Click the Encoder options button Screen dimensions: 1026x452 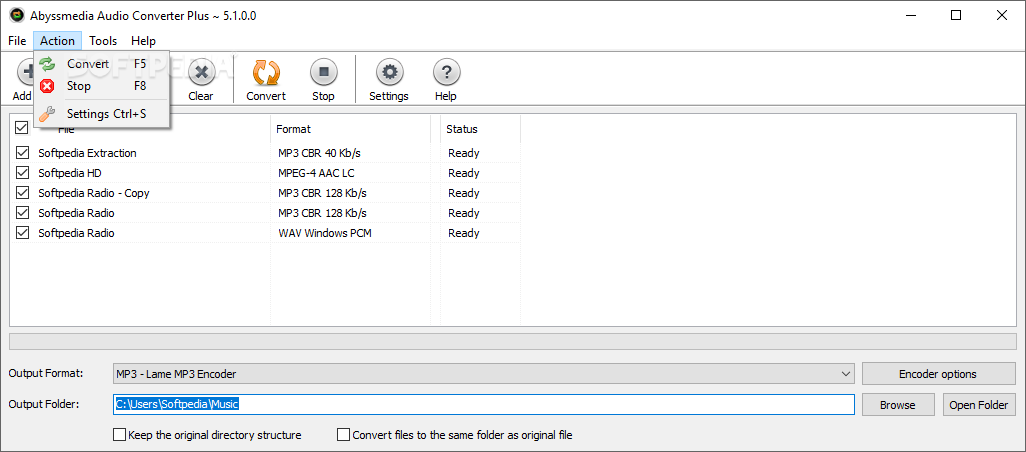click(938, 374)
